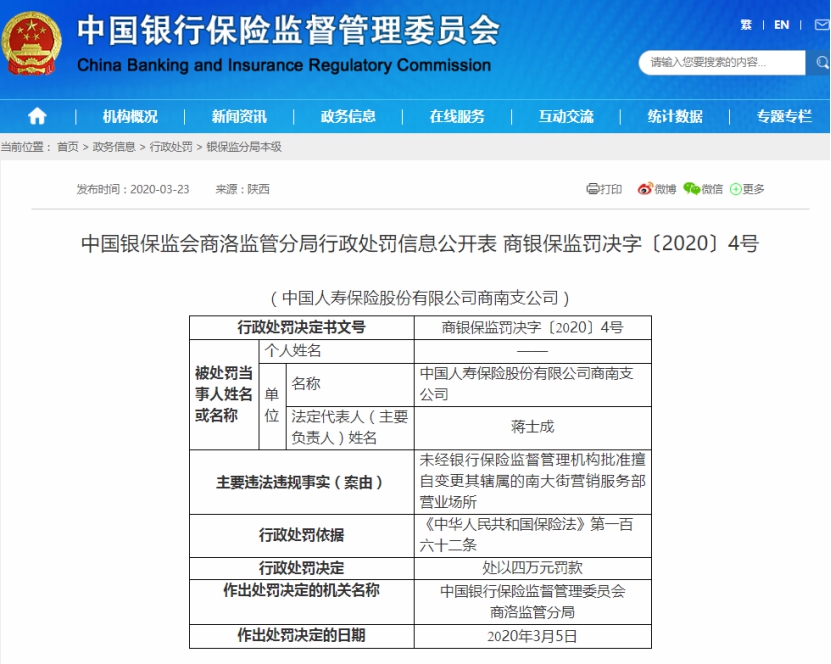831x664 pixels.
Task: Click breadcrumb 政务信息
Action: point(114,147)
